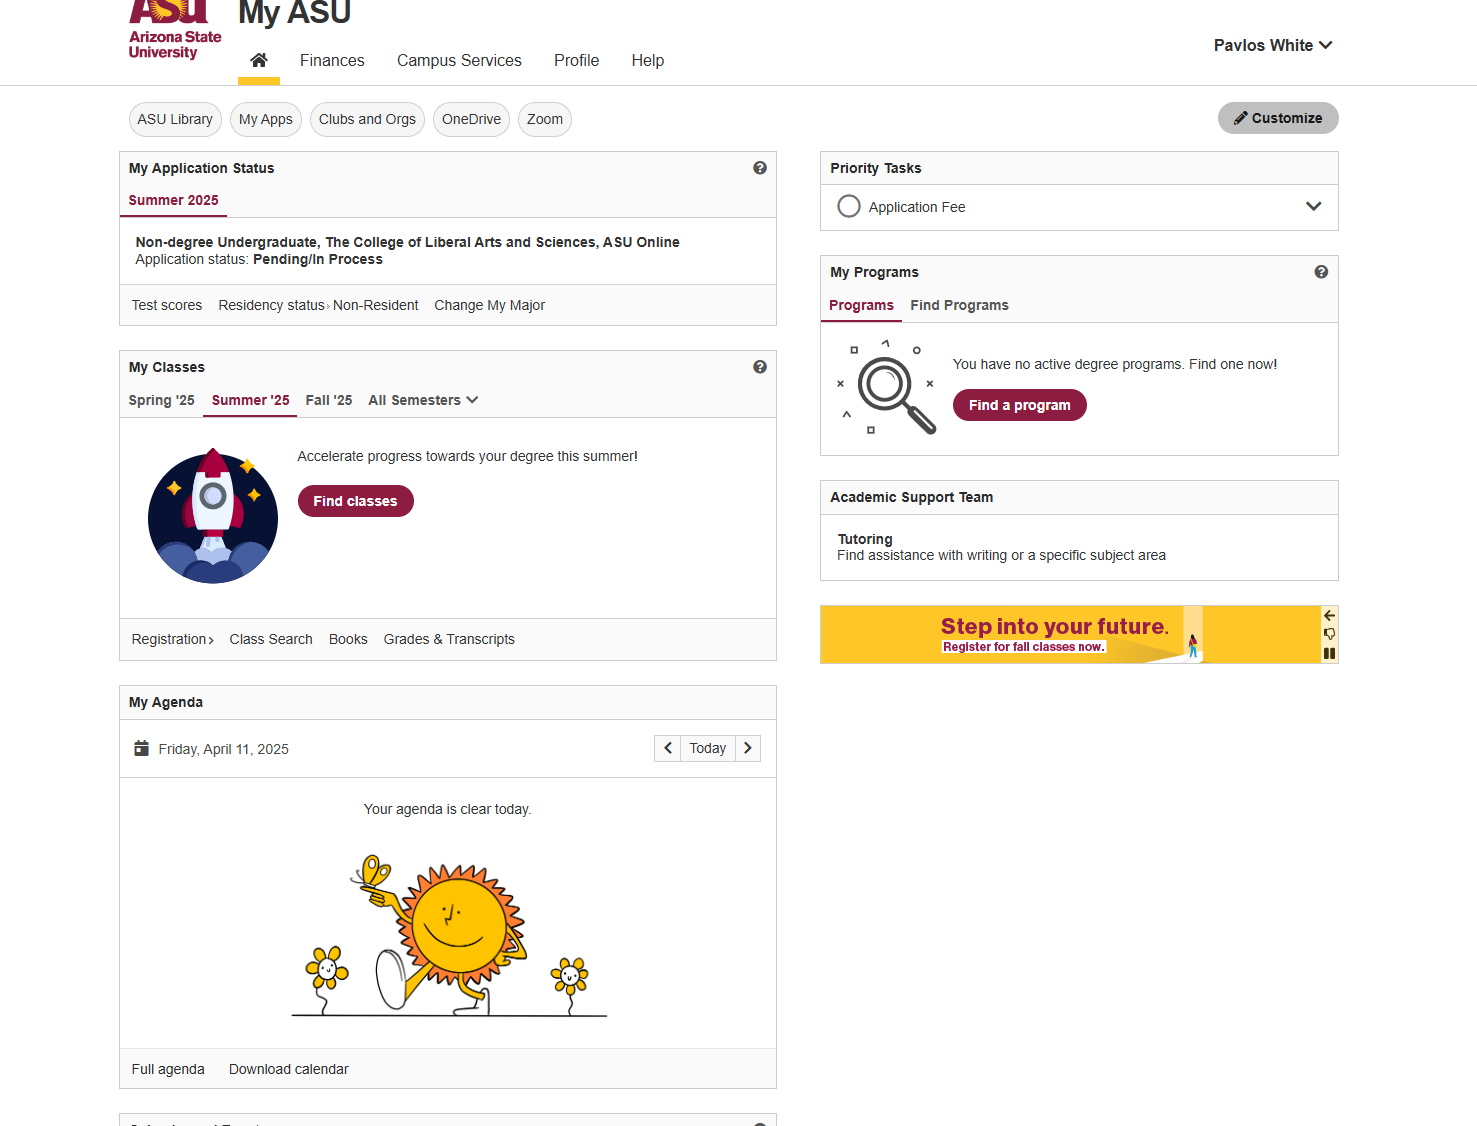Screen dimensions: 1477x1126
Task: Click the Find a program button
Action: pos(1019,405)
